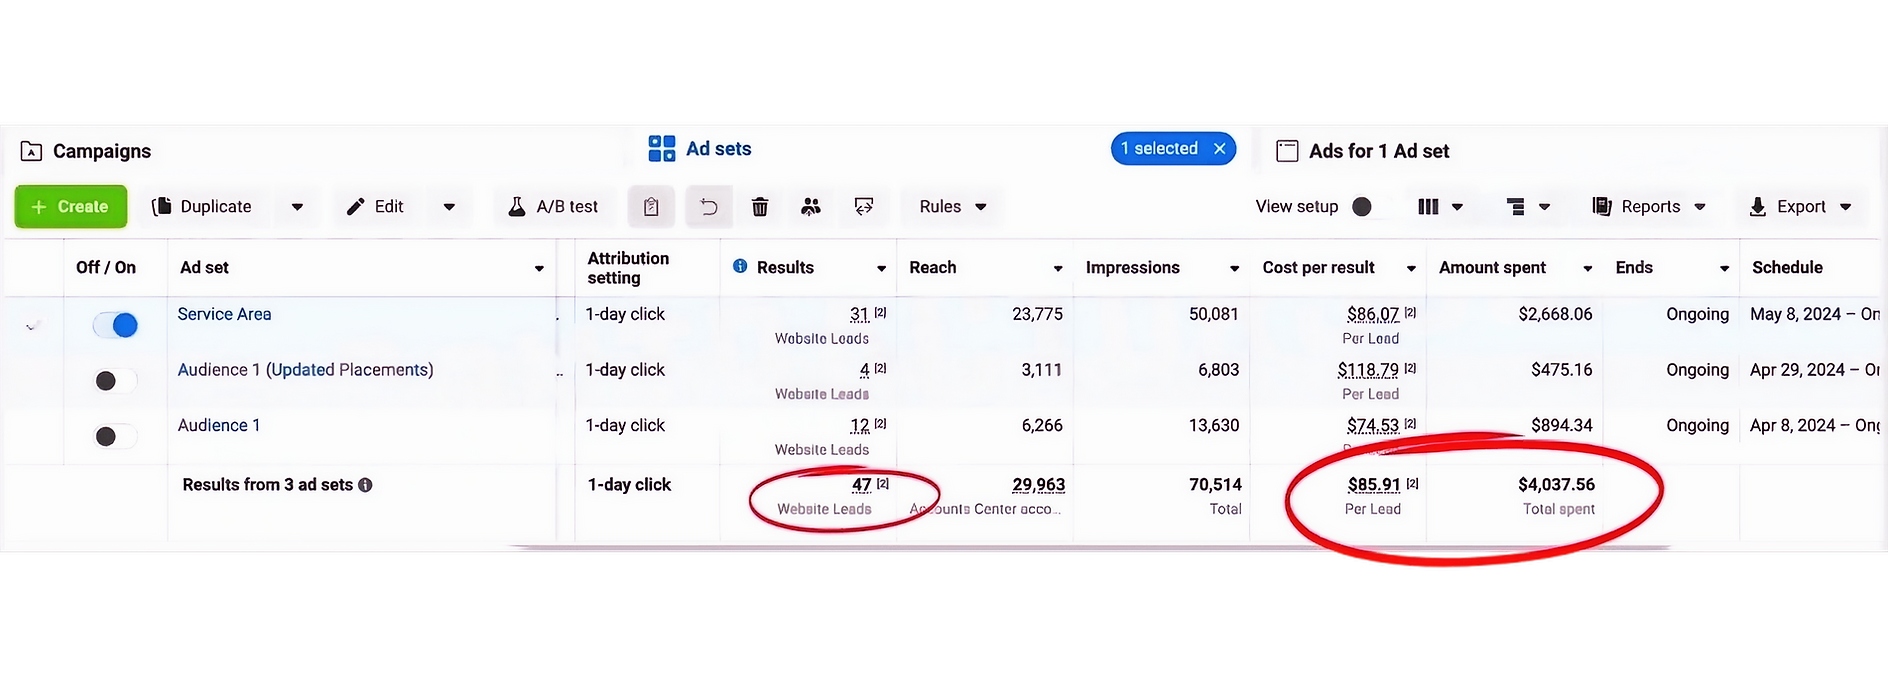
Task: Click the Ads for 1 Ad set icon
Action: [x=1287, y=151]
